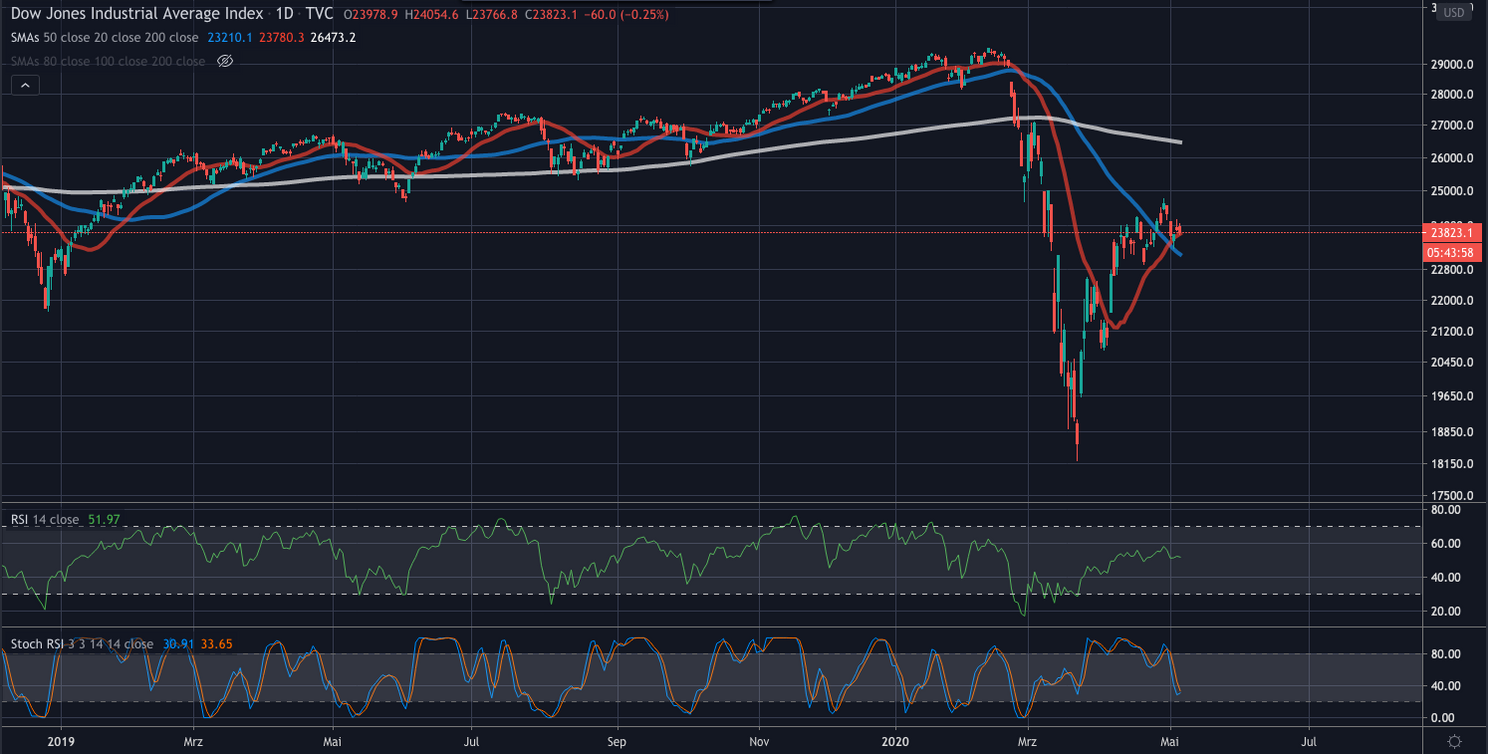This screenshot has width=1488, height=754.
Task: Click the low price value L23766.8
Action: pos(491,15)
